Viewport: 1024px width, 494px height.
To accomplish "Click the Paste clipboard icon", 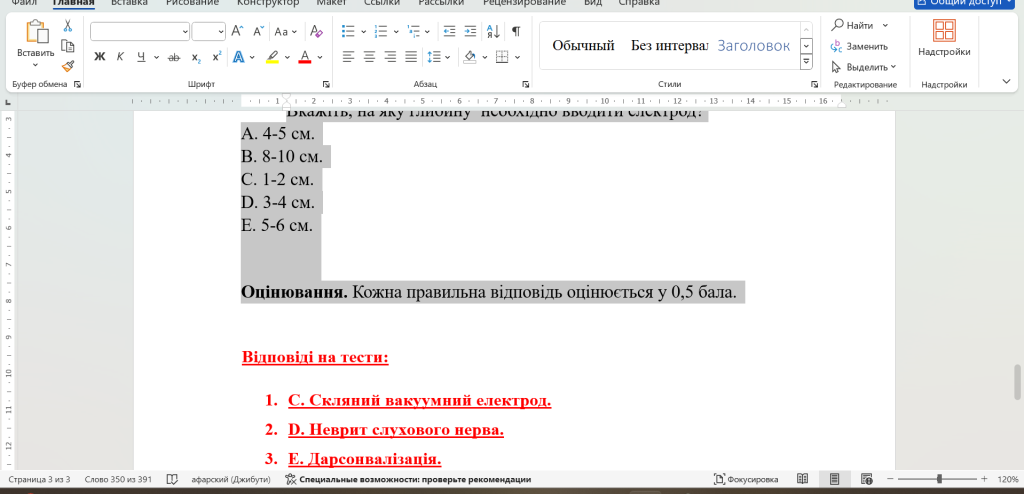I will pos(36,33).
